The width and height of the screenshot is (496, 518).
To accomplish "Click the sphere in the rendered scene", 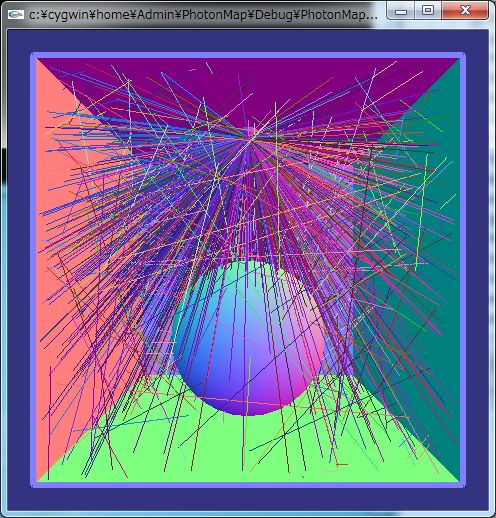I will 248,338.
